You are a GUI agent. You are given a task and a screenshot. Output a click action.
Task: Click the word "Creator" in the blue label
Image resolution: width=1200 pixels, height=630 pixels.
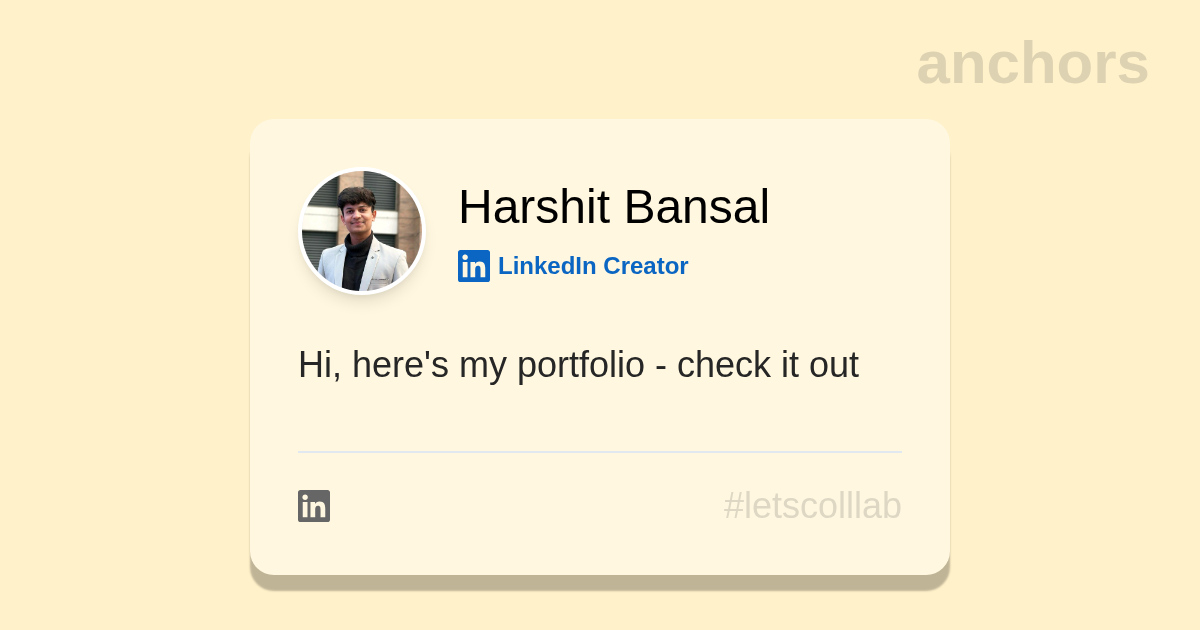pos(646,266)
